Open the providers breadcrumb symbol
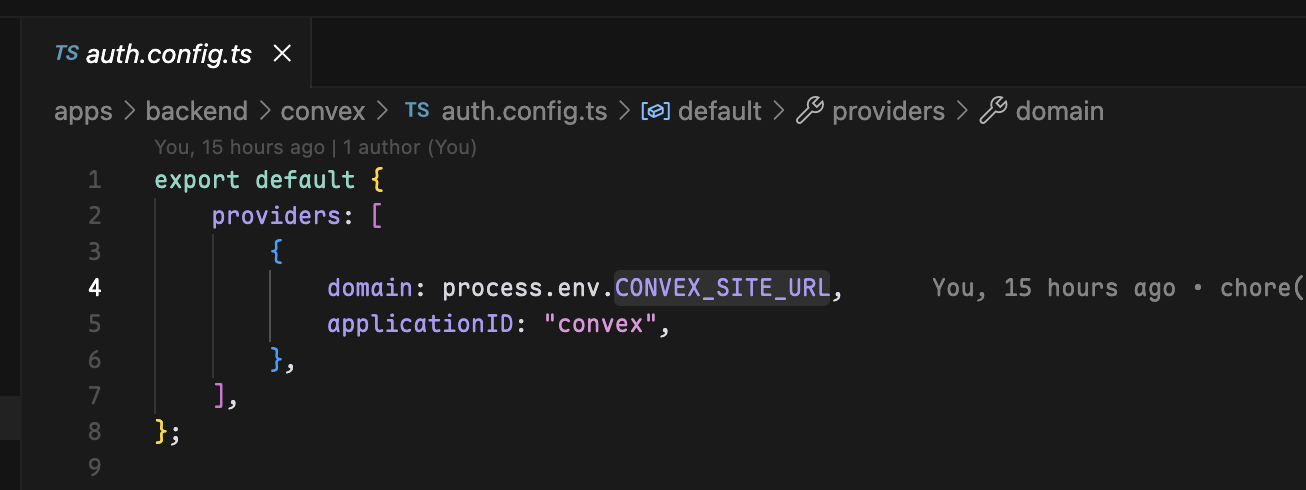 point(888,111)
